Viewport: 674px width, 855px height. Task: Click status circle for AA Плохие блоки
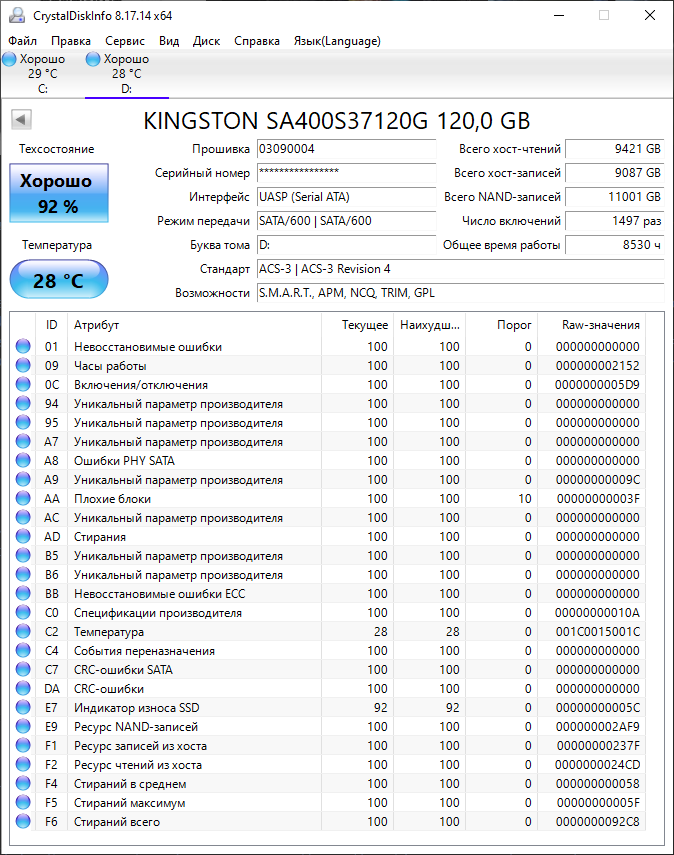coord(23,498)
